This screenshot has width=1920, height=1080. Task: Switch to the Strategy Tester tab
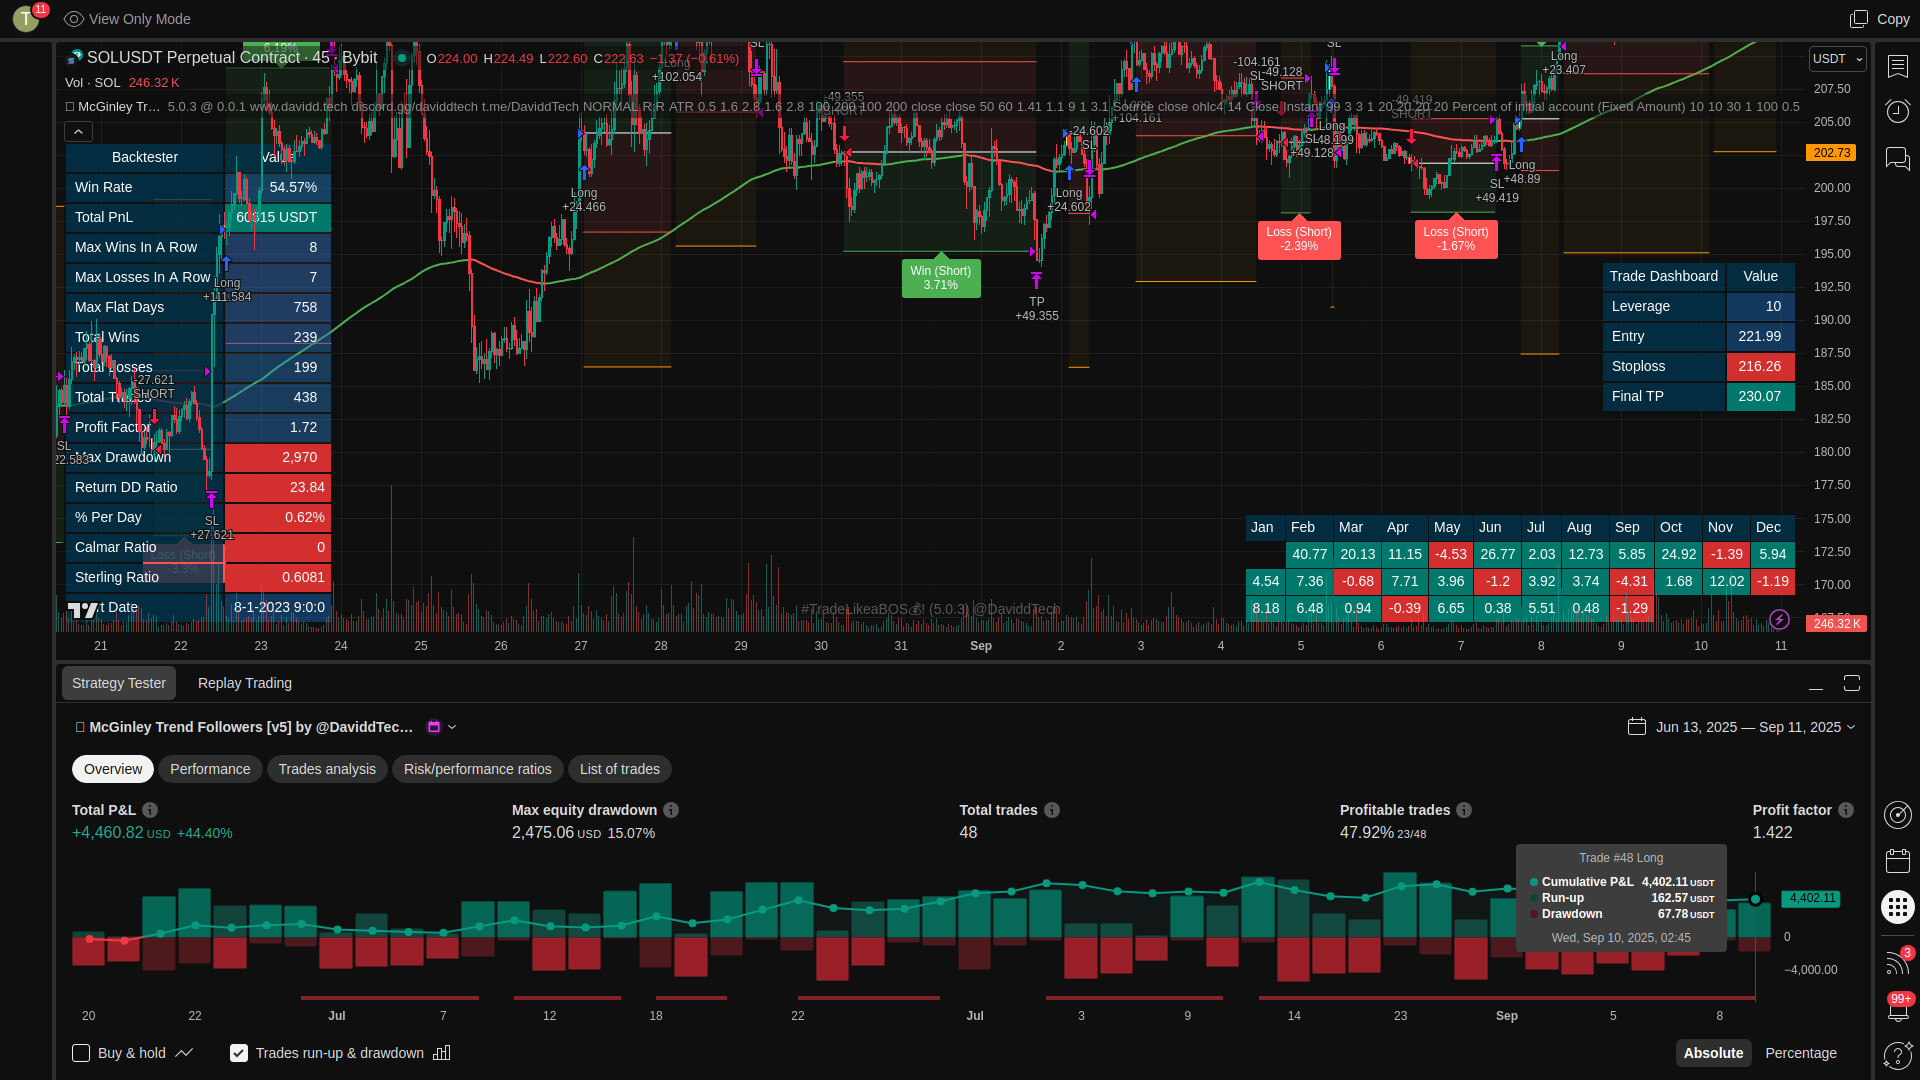click(x=119, y=683)
